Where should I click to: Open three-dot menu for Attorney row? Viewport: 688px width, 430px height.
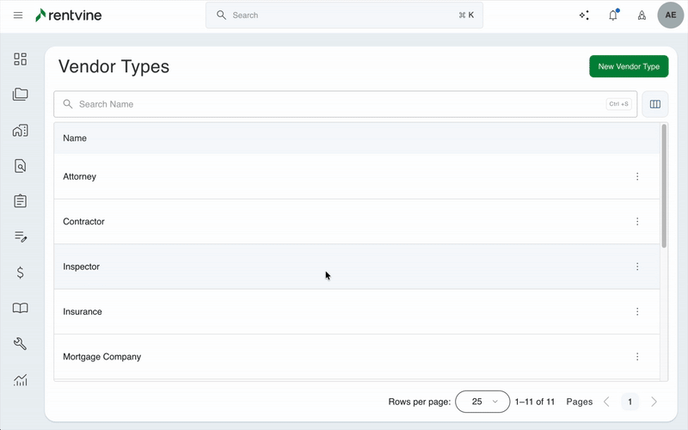[x=637, y=177]
